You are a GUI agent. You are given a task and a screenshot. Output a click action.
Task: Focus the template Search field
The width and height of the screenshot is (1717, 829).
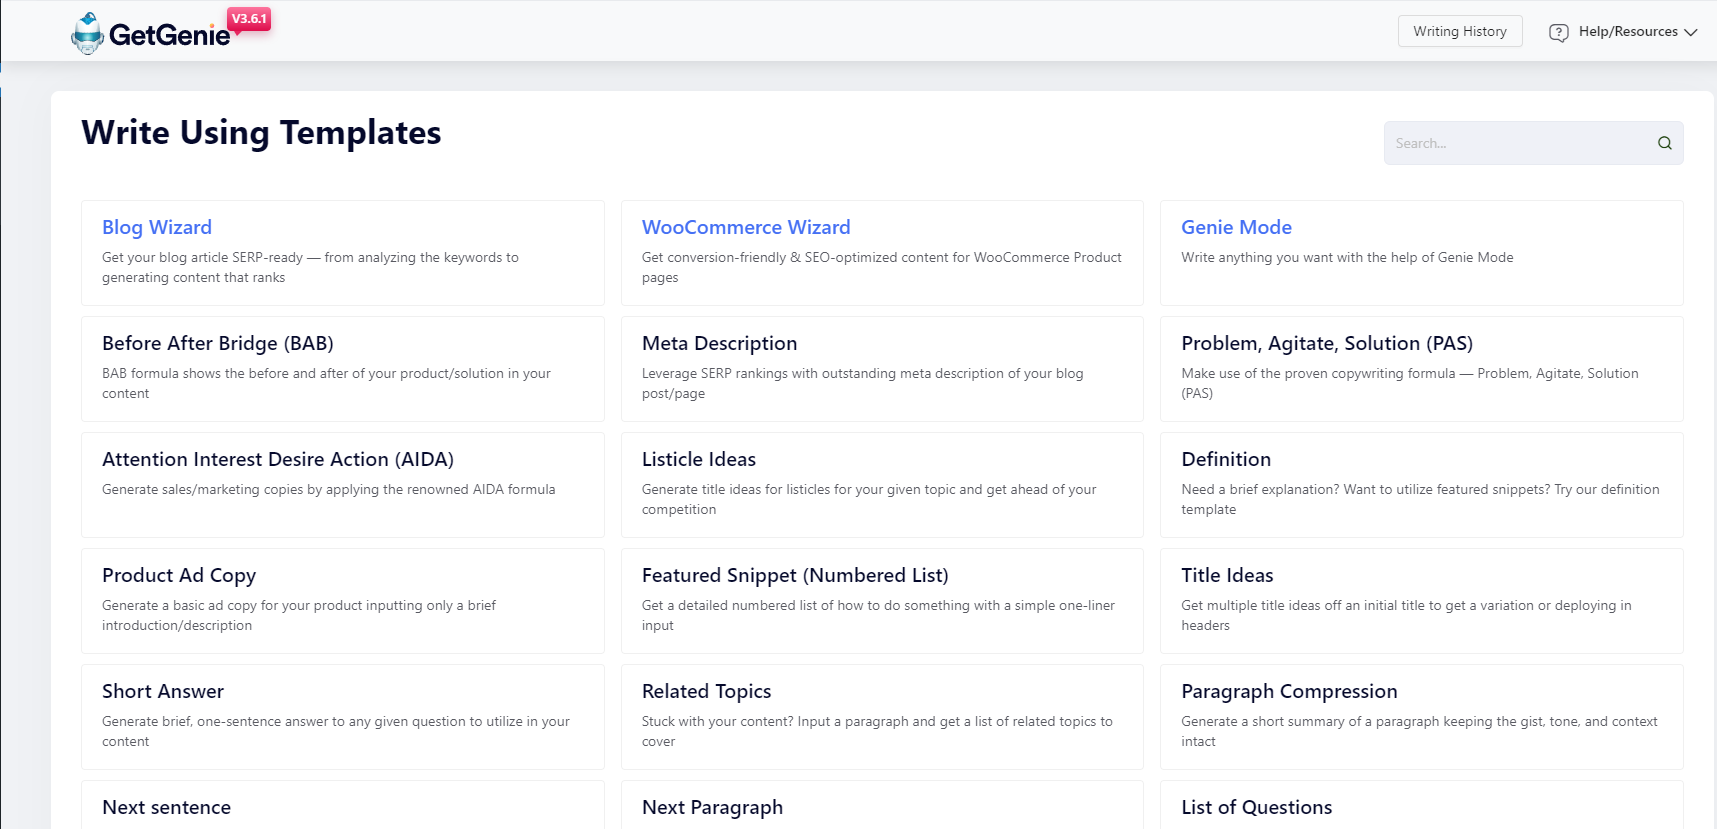pyautogui.click(x=1533, y=143)
